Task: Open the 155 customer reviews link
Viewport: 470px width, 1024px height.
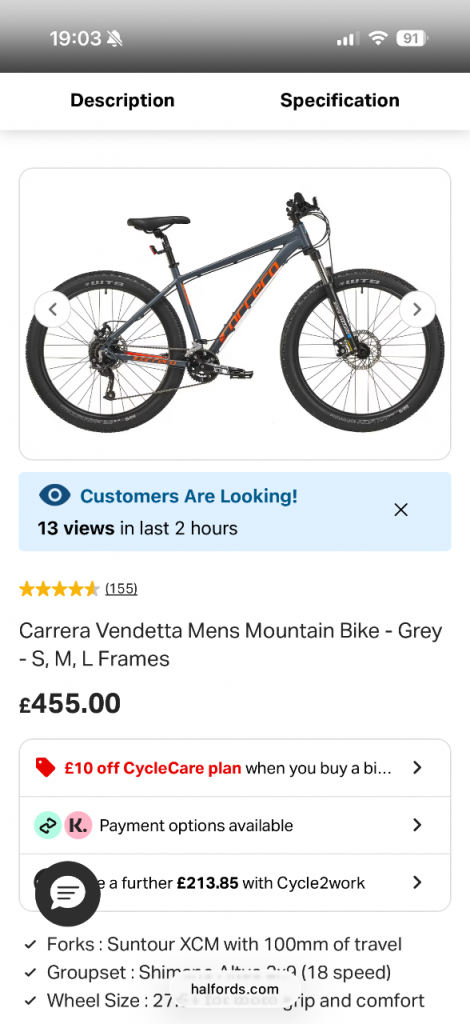Action: click(x=121, y=589)
